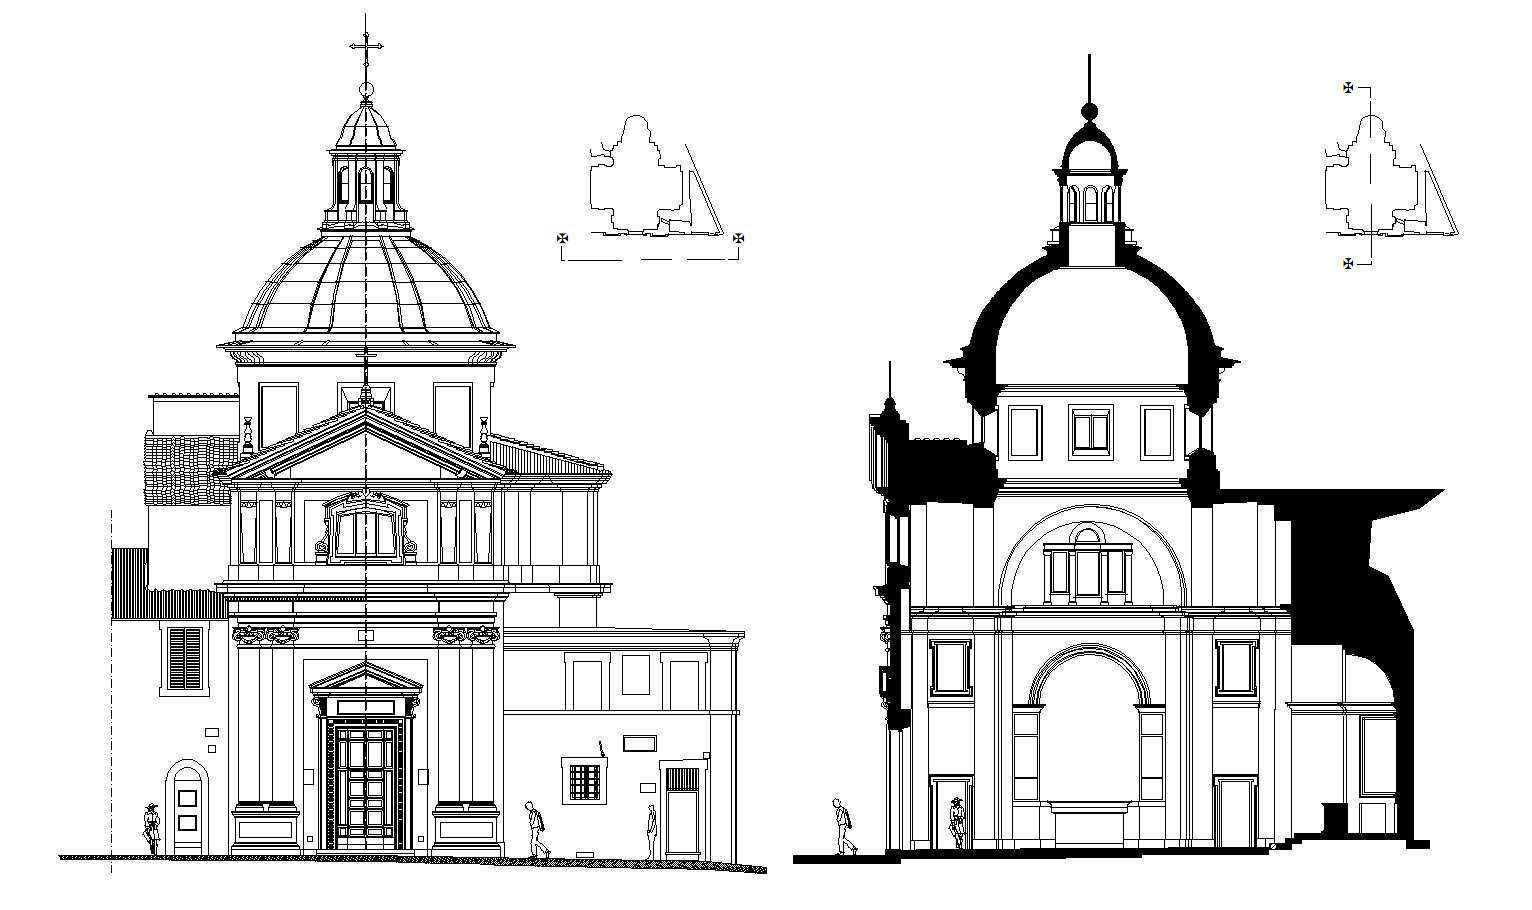Click the figure standing in the section drawing
Image resolution: width=1532 pixels, height=910 pixels.
tap(957, 825)
